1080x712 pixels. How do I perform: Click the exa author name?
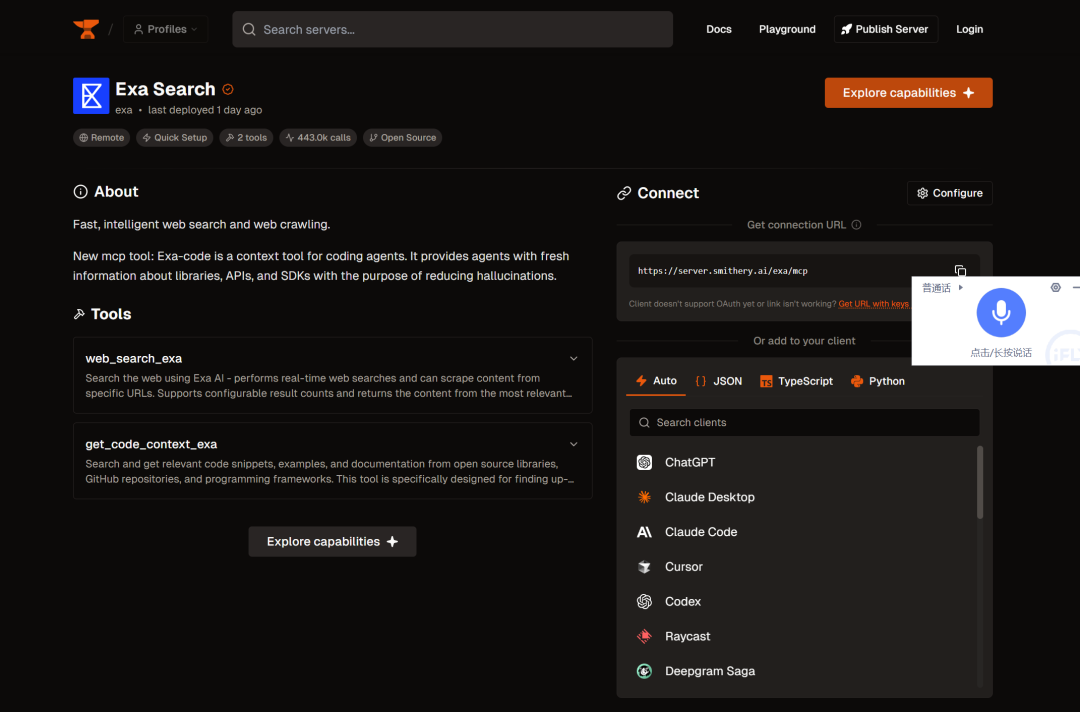pyautogui.click(x=123, y=110)
